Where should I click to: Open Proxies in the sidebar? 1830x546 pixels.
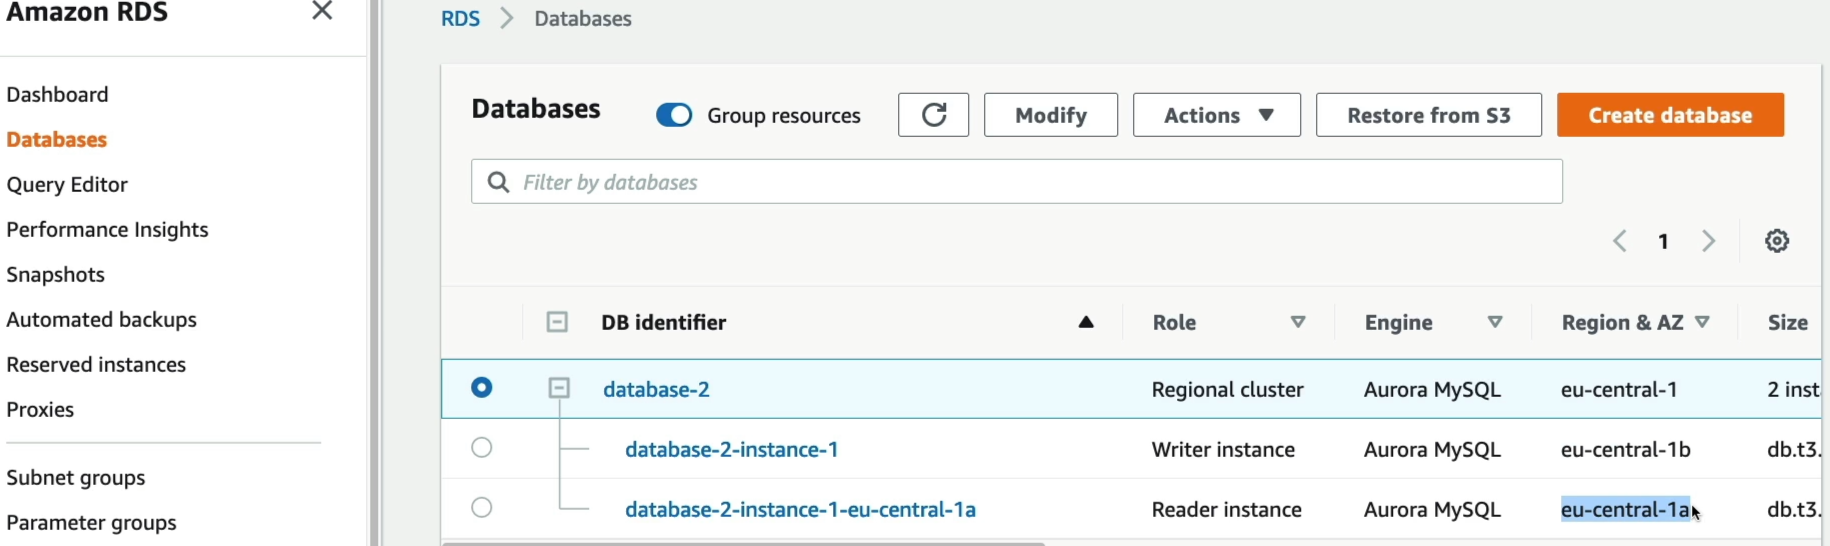(x=40, y=409)
